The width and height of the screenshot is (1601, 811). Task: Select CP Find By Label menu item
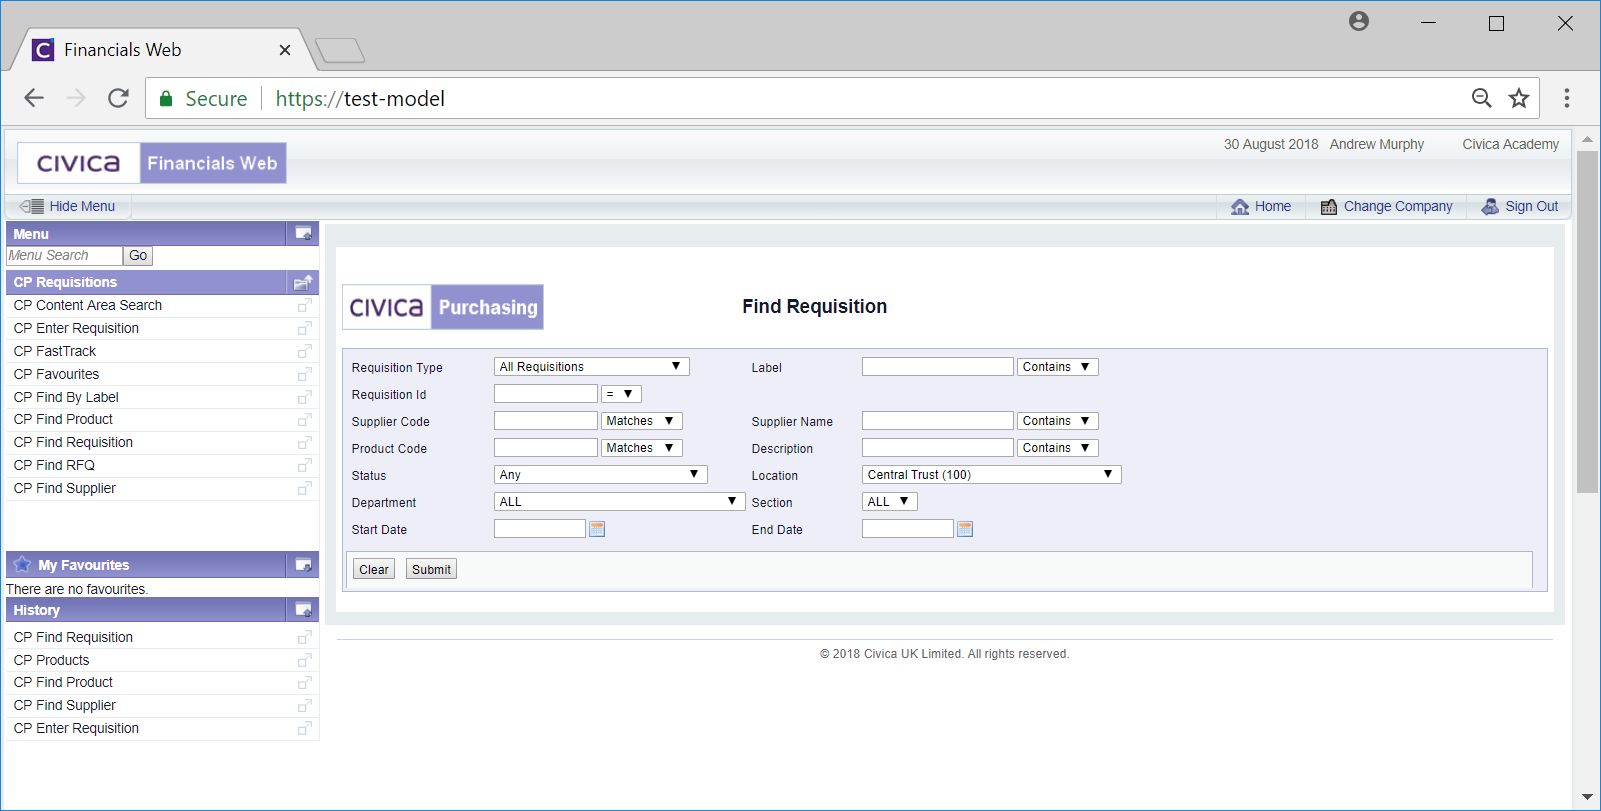click(66, 397)
